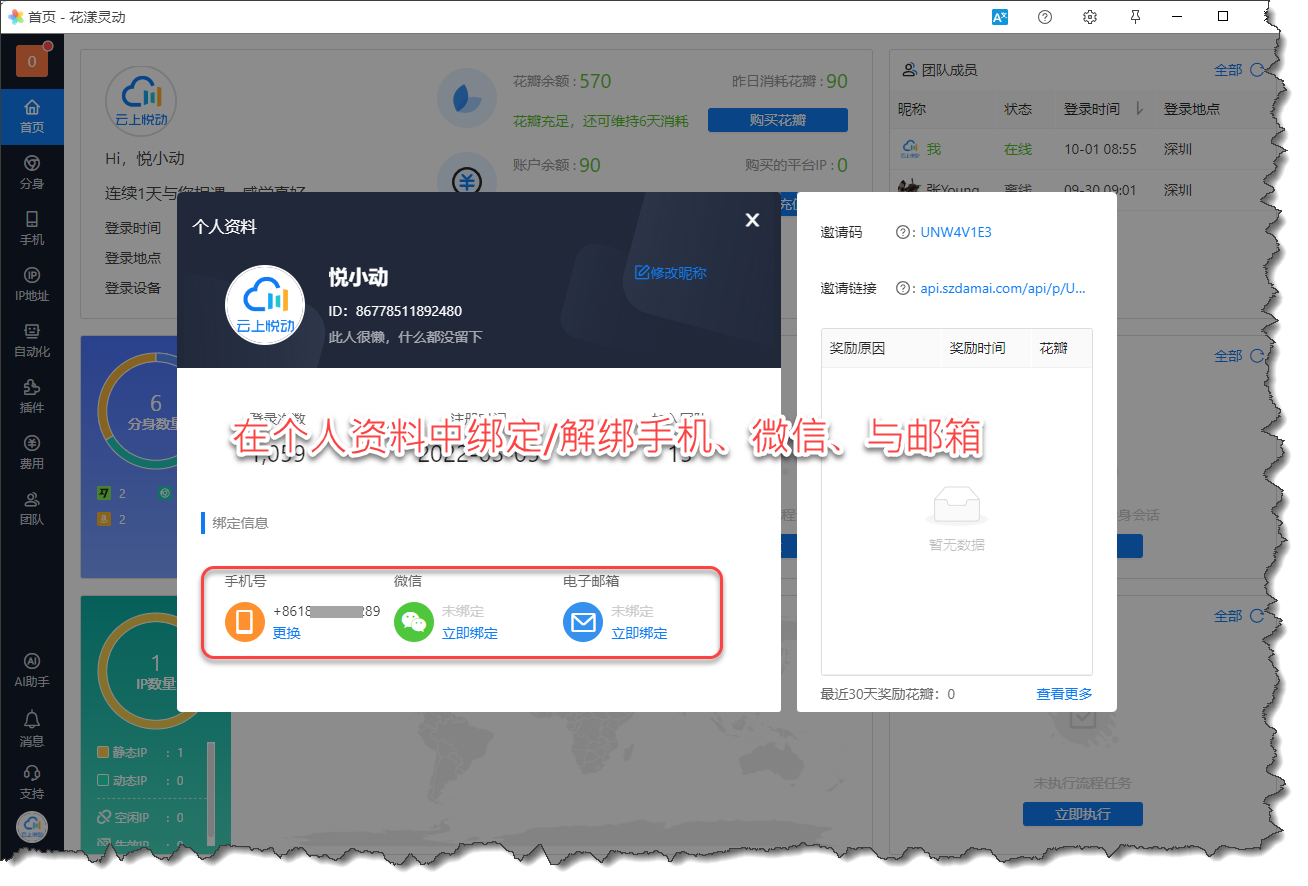The height and width of the screenshot is (886, 1308).
Task: Open AI助手 from the sidebar
Action: 32,669
